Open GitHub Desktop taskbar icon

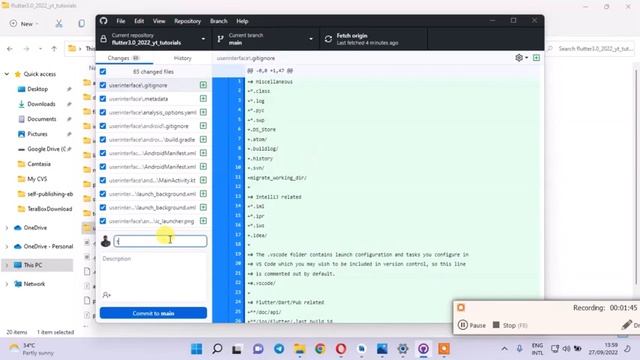(423, 349)
